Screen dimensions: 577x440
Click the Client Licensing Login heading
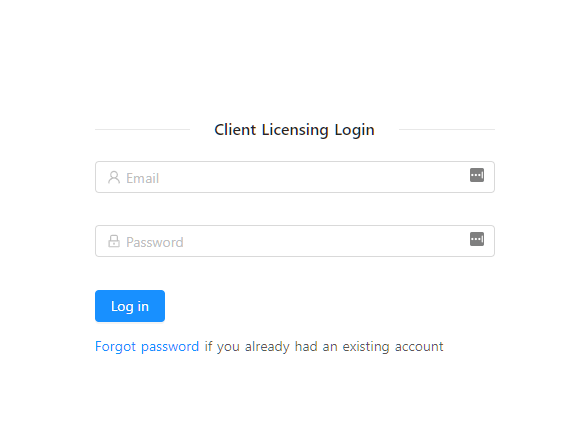294,130
